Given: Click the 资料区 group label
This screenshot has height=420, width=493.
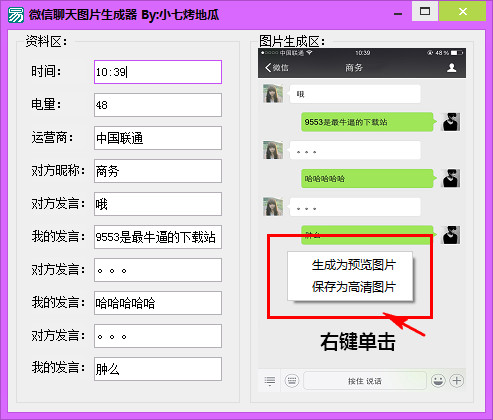Looking at the screenshot, I should point(46,42).
